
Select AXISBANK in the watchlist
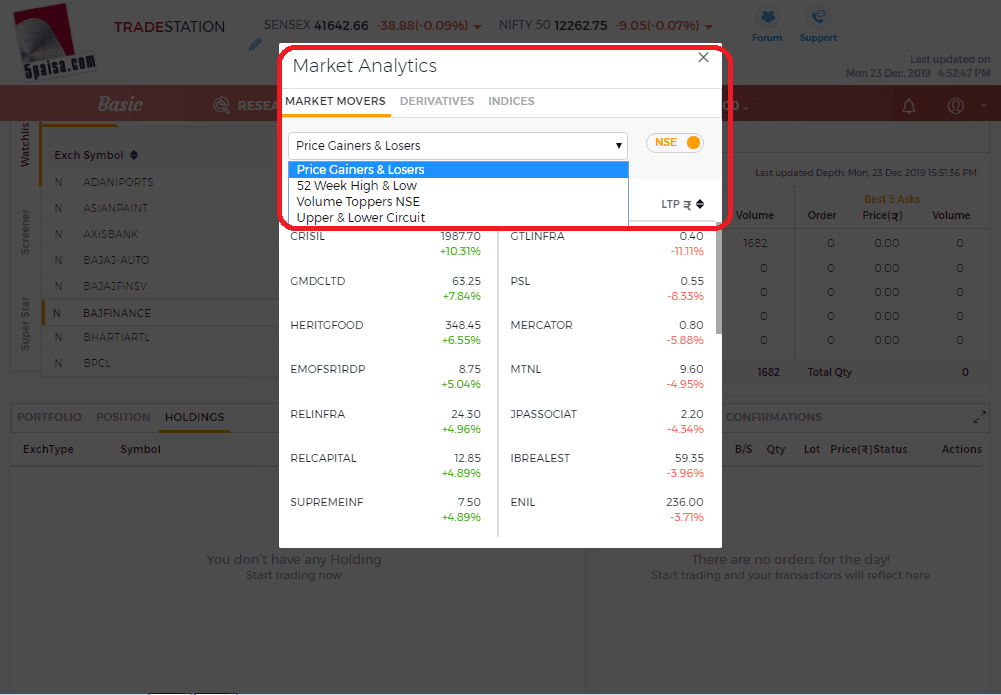click(x=110, y=234)
